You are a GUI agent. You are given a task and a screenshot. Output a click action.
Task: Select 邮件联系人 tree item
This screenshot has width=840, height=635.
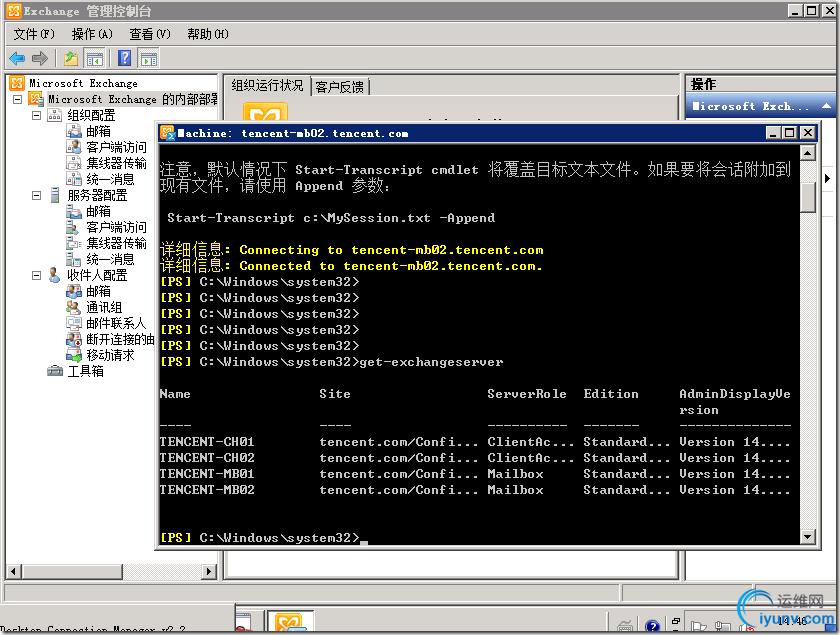click(x=116, y=323)
